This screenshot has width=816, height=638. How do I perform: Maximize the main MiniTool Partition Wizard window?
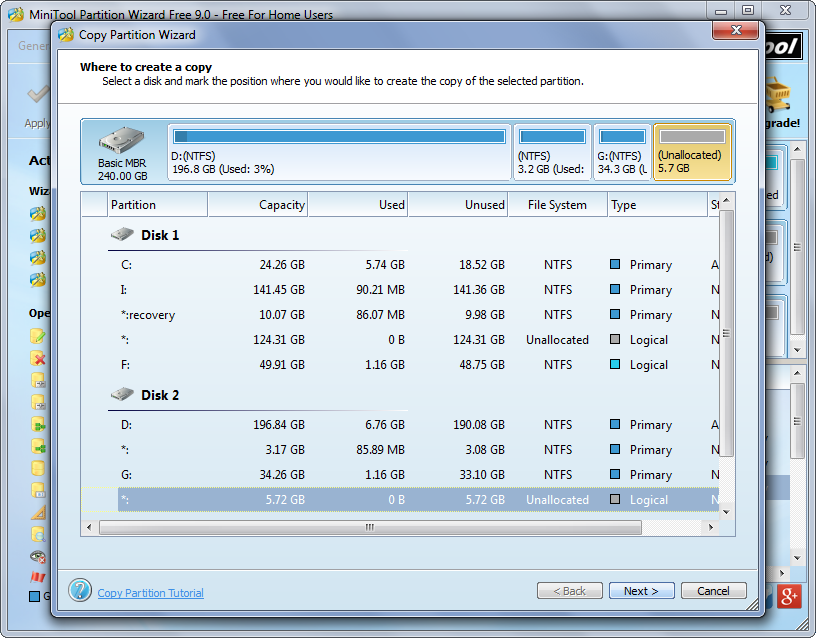coord(748,10)
